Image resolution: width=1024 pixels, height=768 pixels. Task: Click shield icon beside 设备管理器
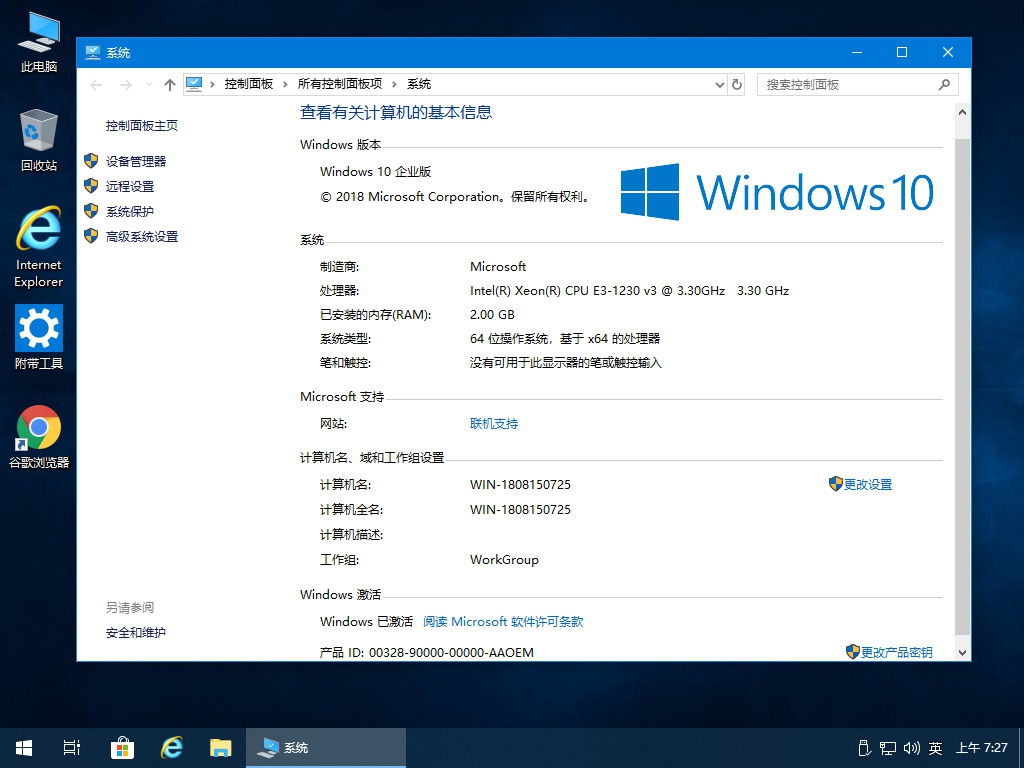pos(91,161)
